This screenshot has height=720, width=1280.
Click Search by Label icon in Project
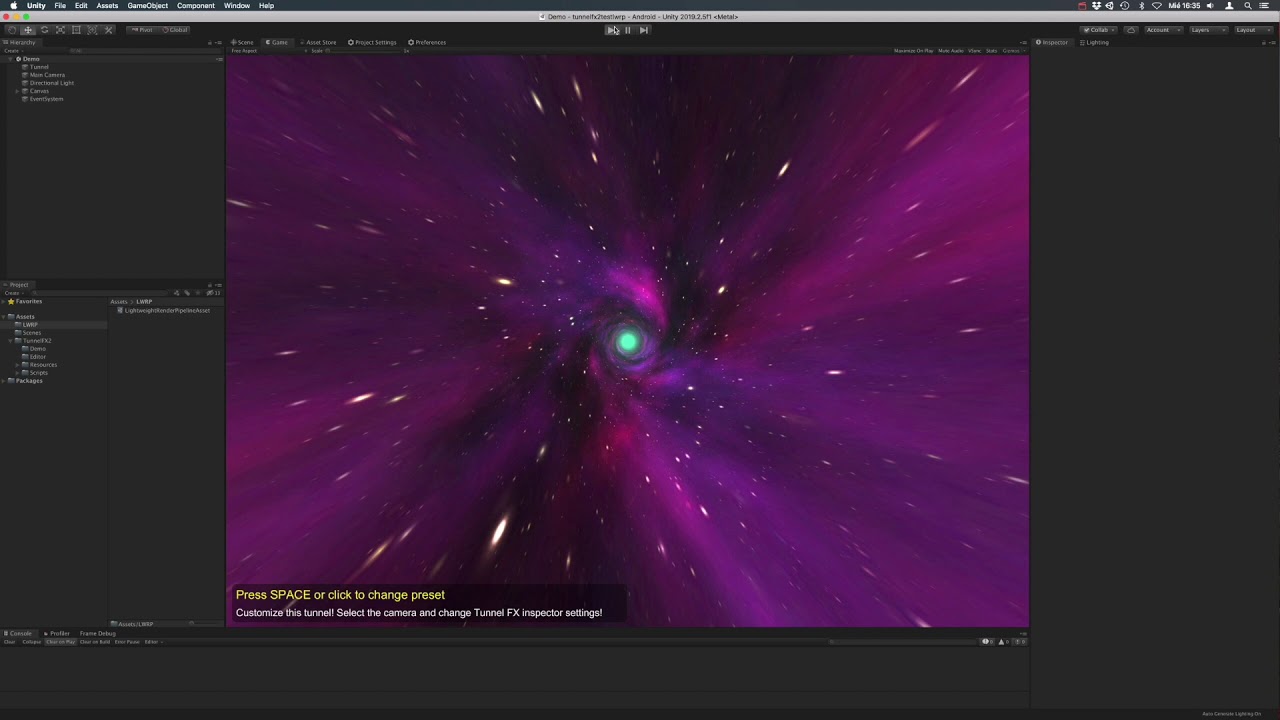pos(187,293)
